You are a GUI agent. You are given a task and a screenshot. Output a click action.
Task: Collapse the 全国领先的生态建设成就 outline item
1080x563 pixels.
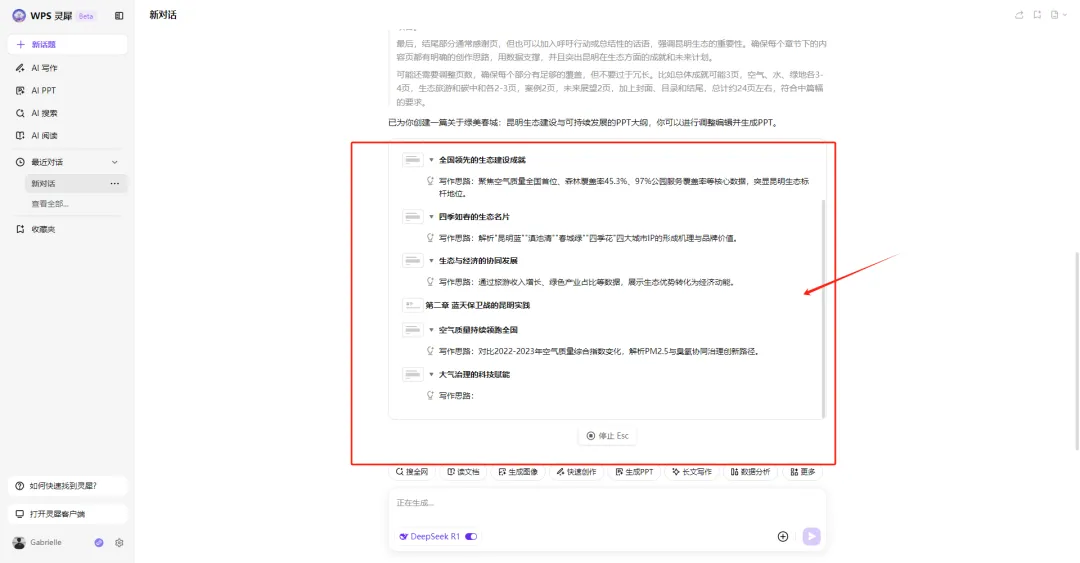click(x=431, y=160)
